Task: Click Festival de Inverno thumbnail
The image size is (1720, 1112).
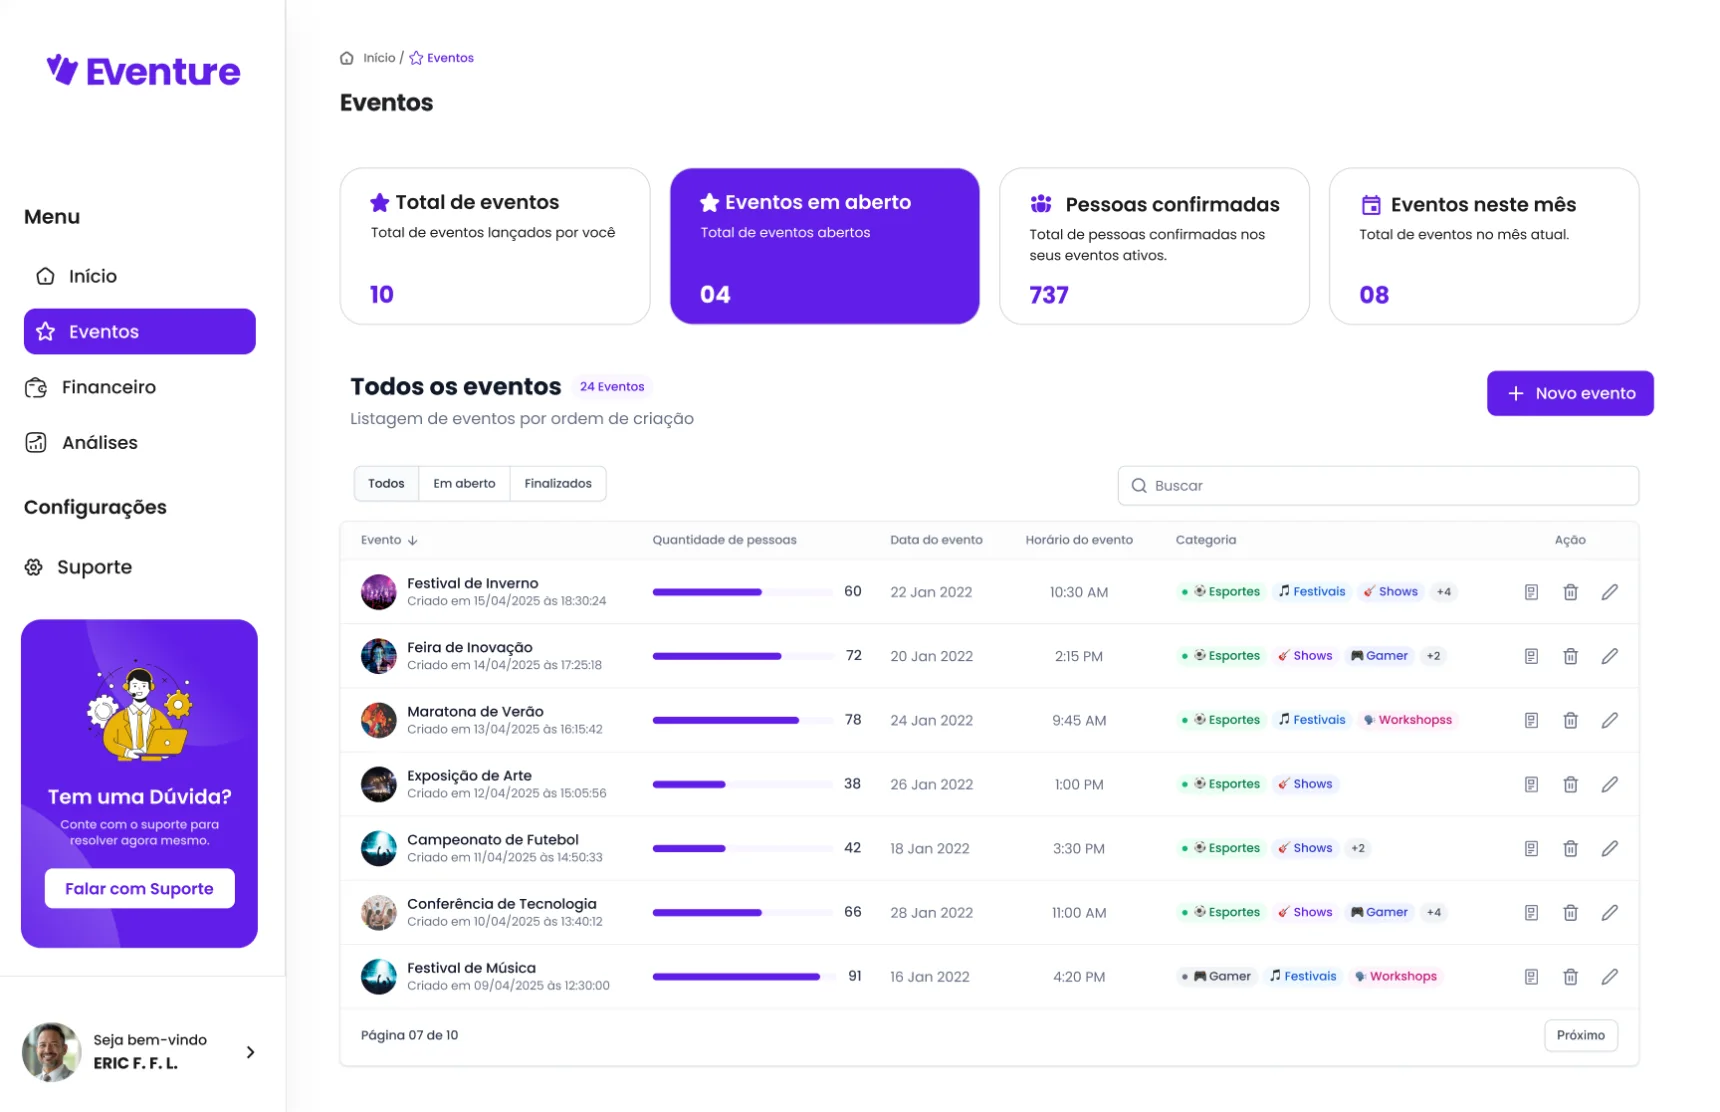Action: pyautogui.click(x=379, y=592)
